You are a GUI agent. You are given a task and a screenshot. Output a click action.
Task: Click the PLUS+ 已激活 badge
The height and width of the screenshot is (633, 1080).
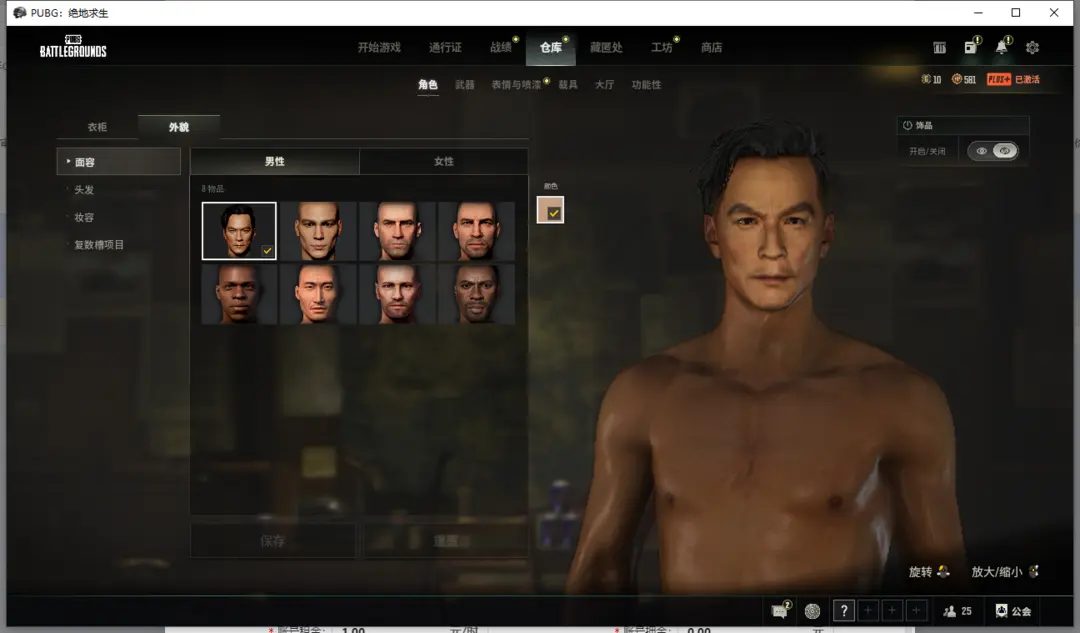[1013, 79]
